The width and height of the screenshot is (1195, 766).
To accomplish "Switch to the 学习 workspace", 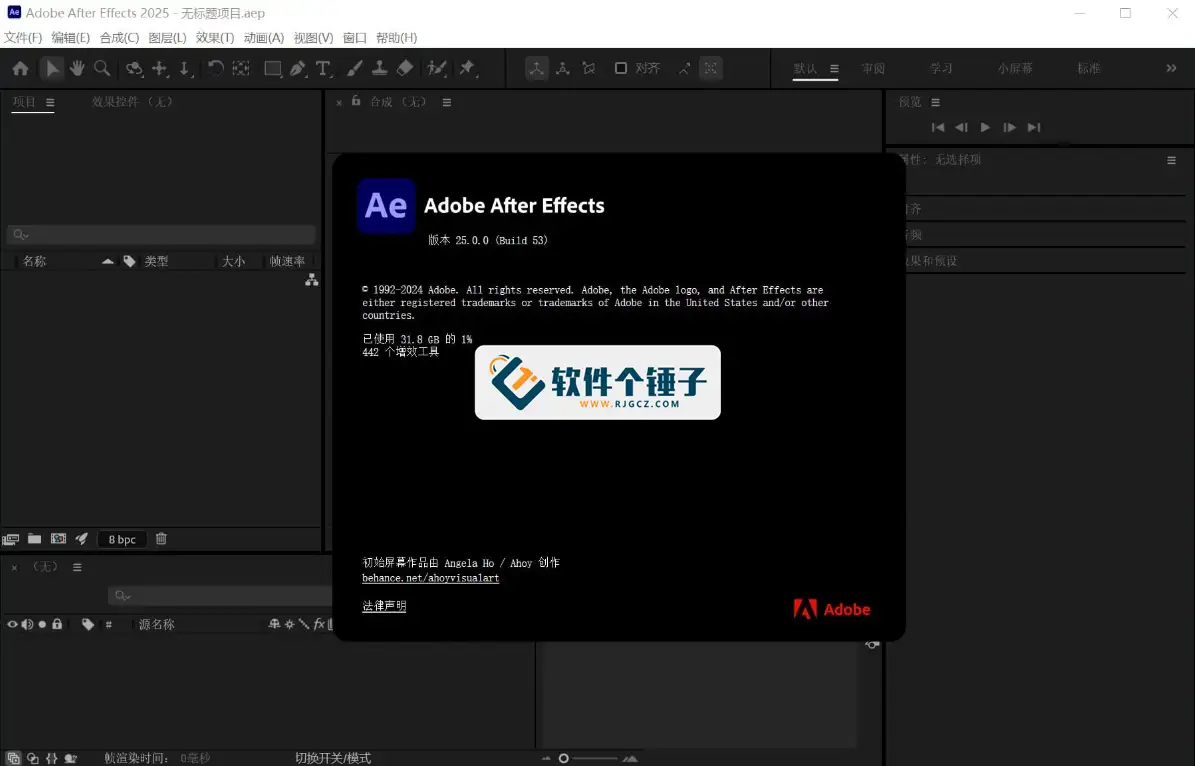I will (941, 69).
